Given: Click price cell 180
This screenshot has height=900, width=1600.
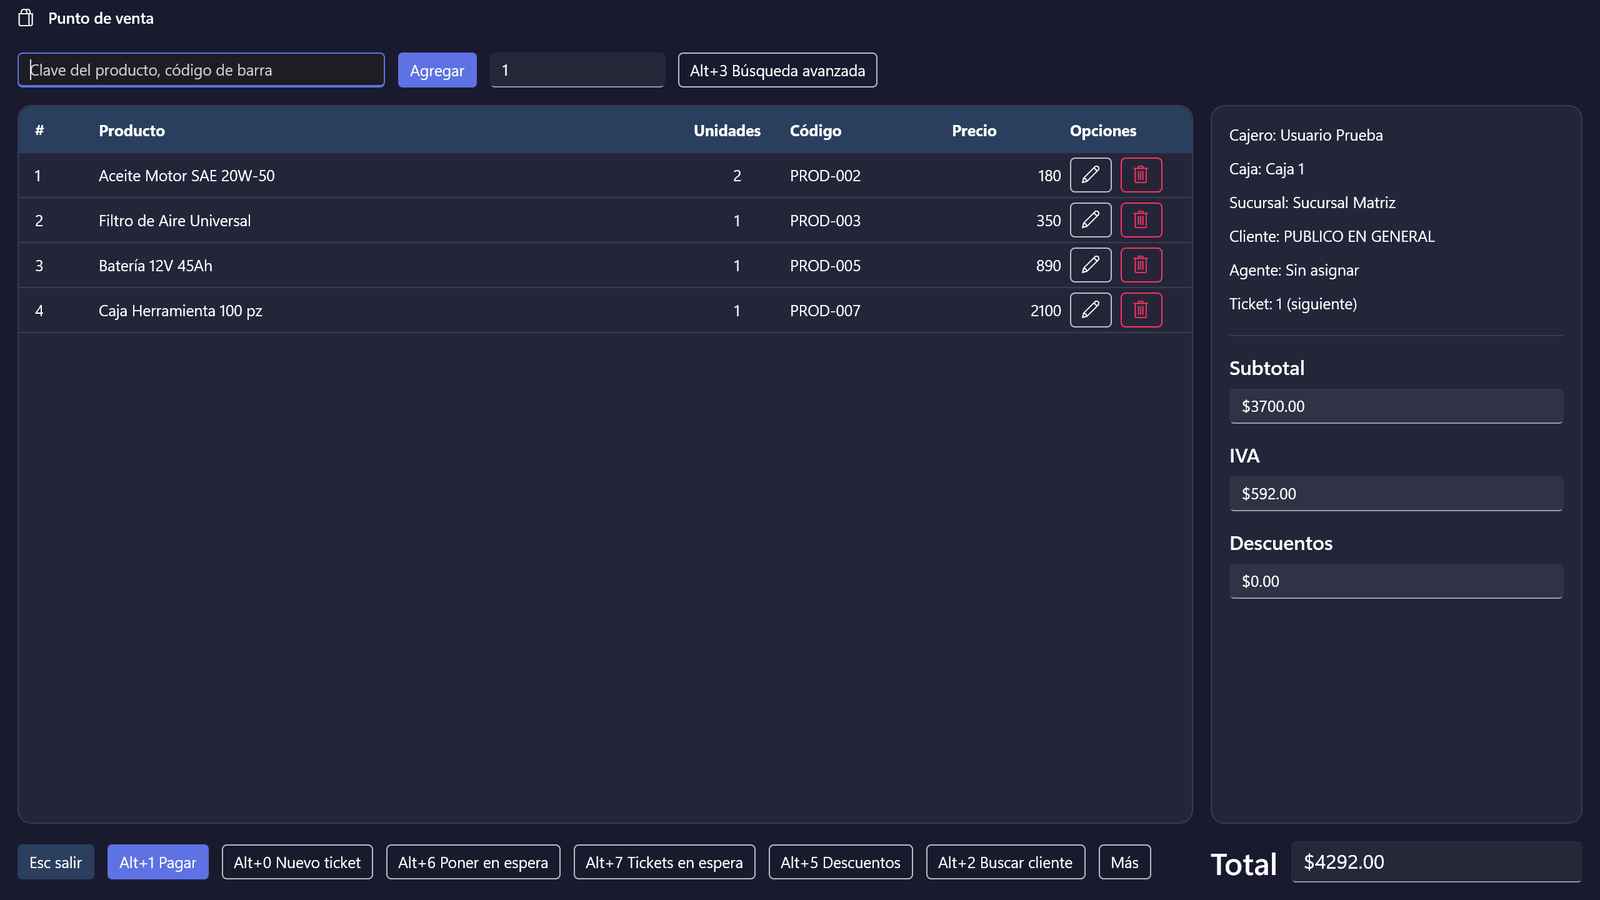Looking at the screenshot, I should pyautogui.click(x=1049, y=176).
